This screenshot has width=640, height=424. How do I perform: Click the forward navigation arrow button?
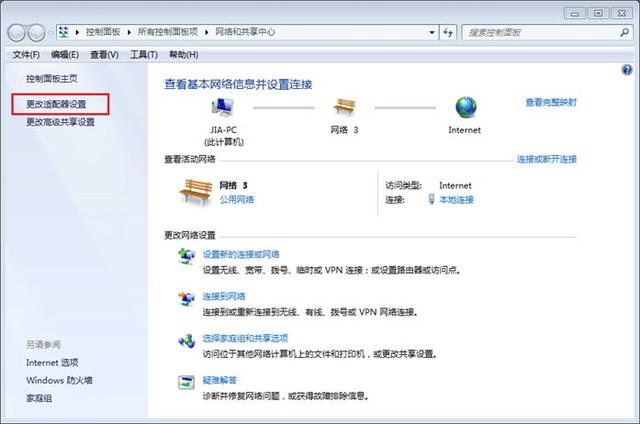point(37,33)
